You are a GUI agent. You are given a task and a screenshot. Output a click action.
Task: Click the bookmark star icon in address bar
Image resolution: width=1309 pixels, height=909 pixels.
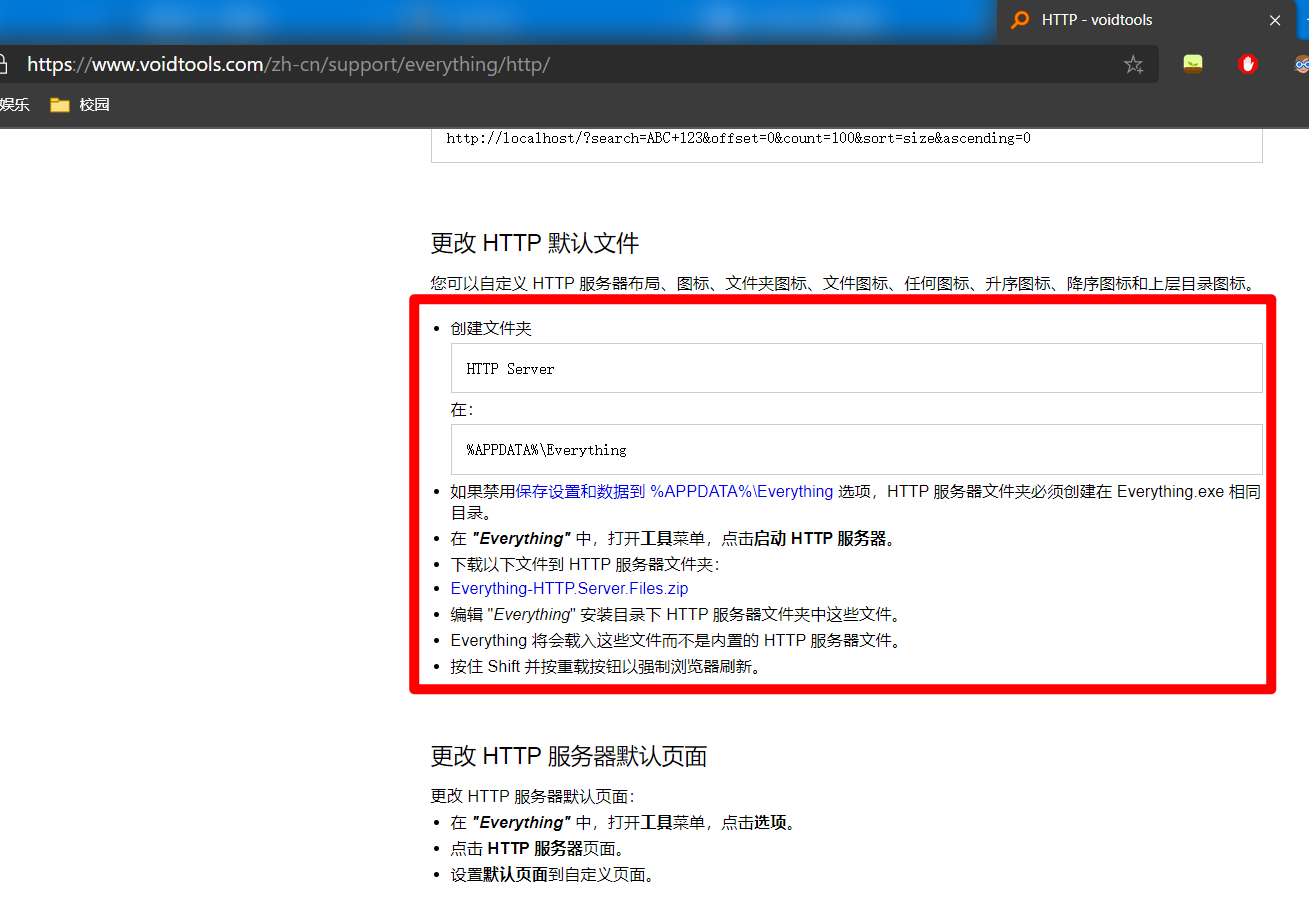click(x=1133, y=65)
